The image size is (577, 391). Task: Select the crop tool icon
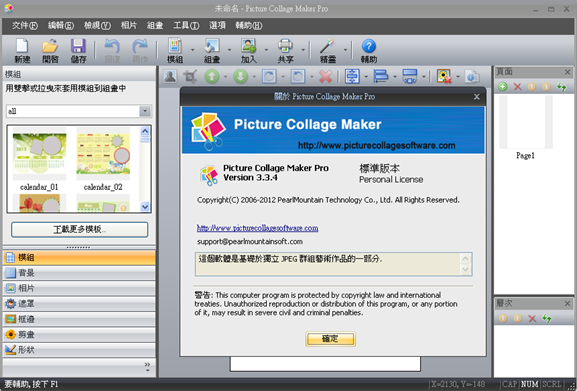(x=190, y=77)
